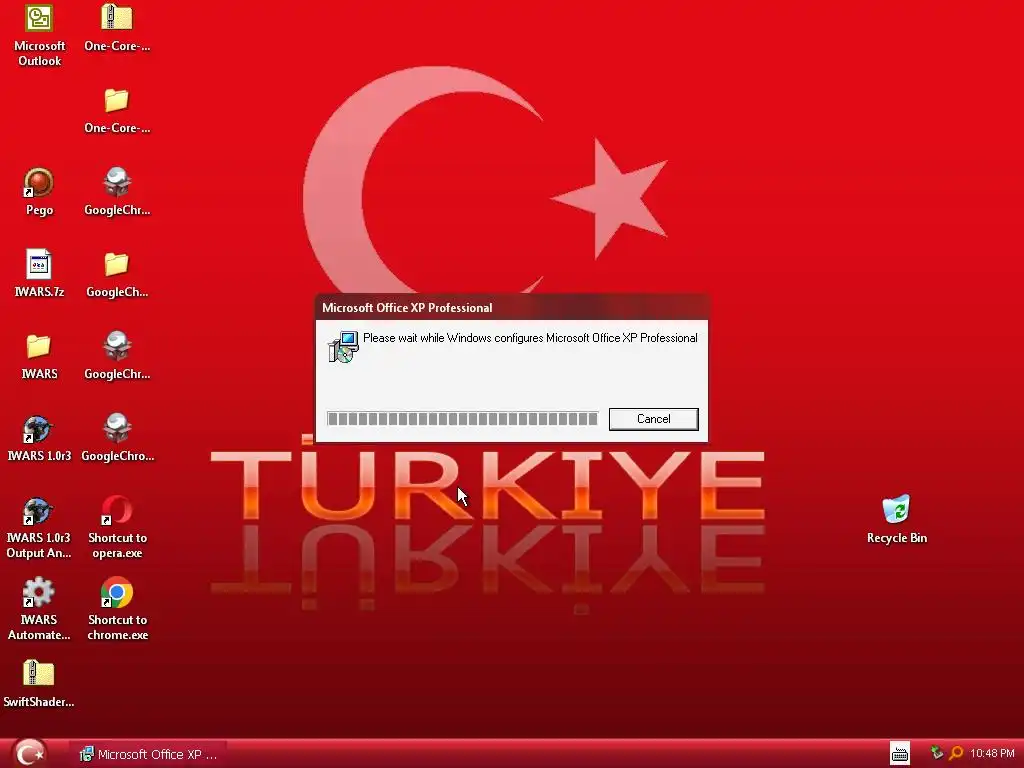Screen dimensions: 1024x768
Task: Click the Microsoft Office XP taskbar button
Action: [148, 754]
